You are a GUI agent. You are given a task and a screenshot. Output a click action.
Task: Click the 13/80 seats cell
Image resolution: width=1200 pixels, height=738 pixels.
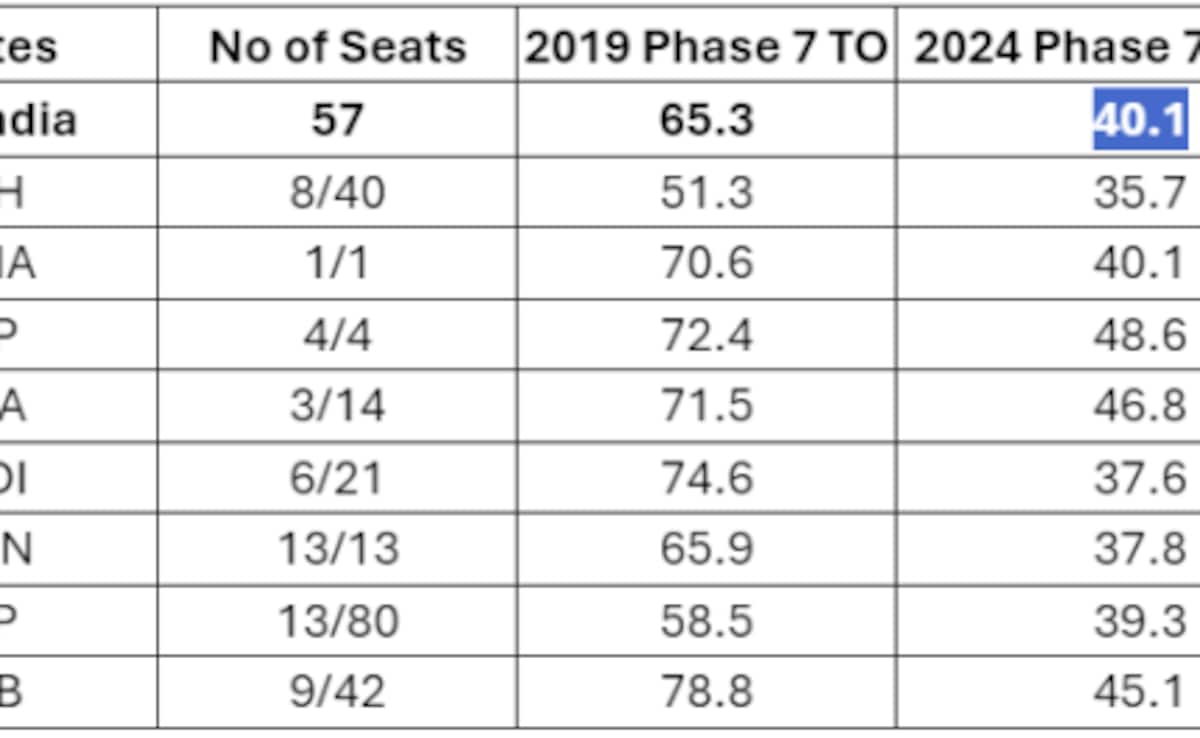tap(337, 620)
